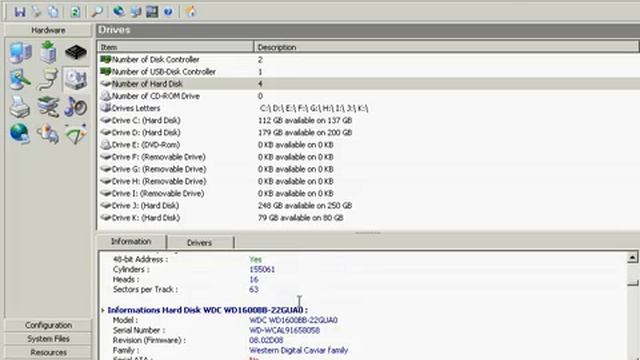640x360 pixels.
Task: Select the Number of CD-ROM Drive row
Action: (369, 96)
